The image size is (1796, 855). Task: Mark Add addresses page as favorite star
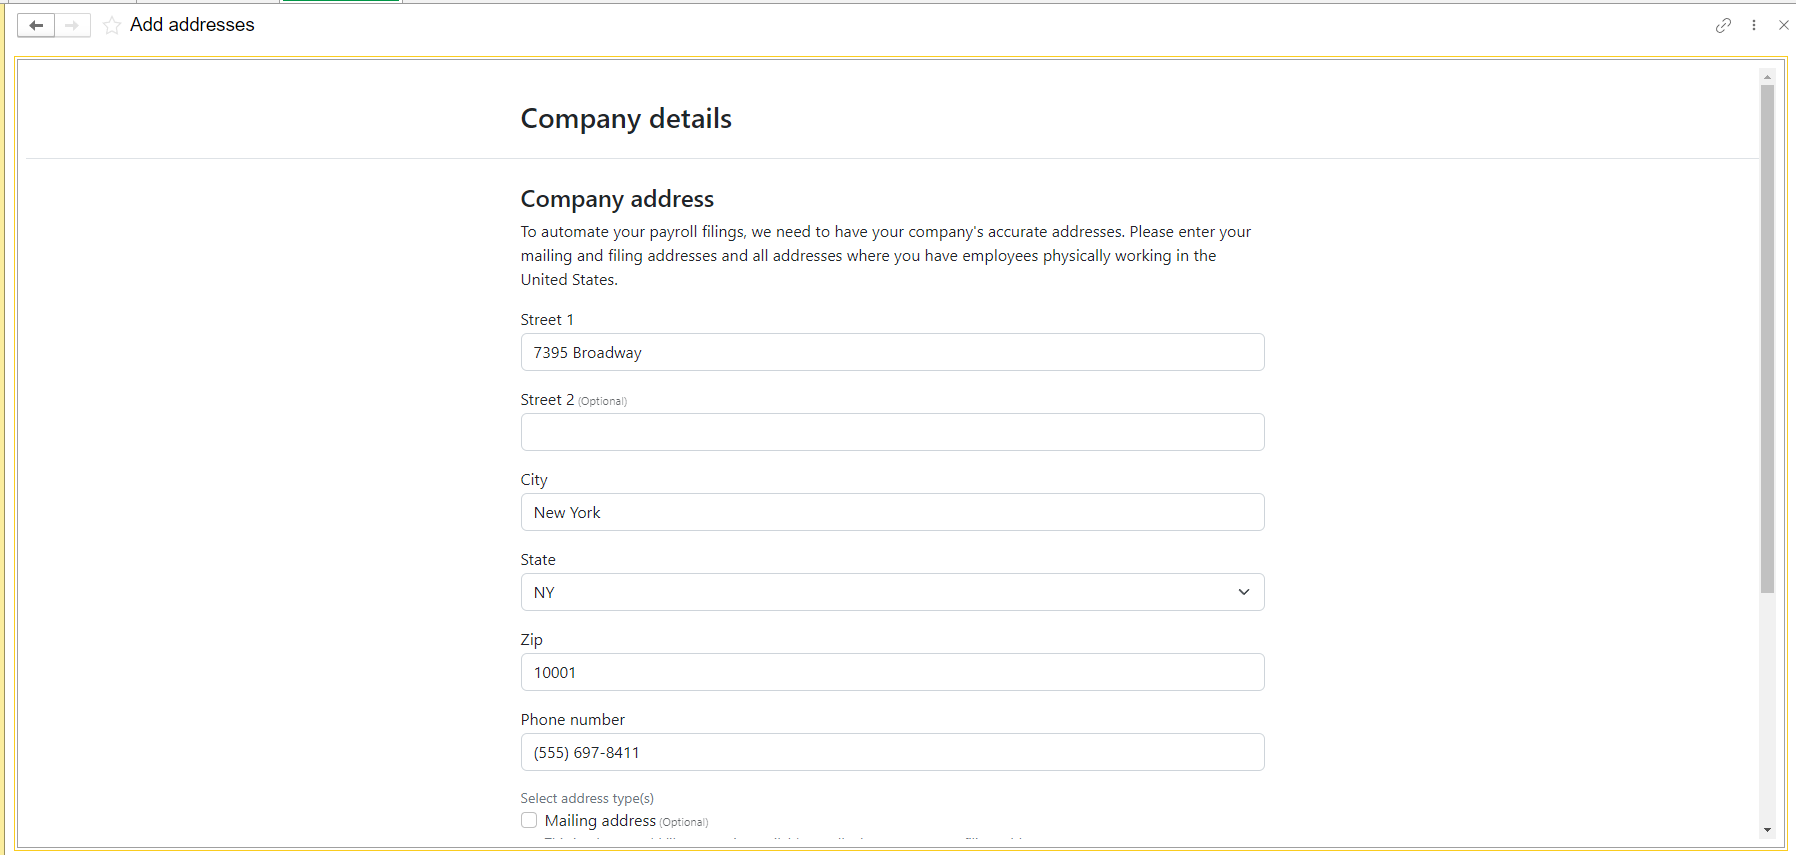112,25
